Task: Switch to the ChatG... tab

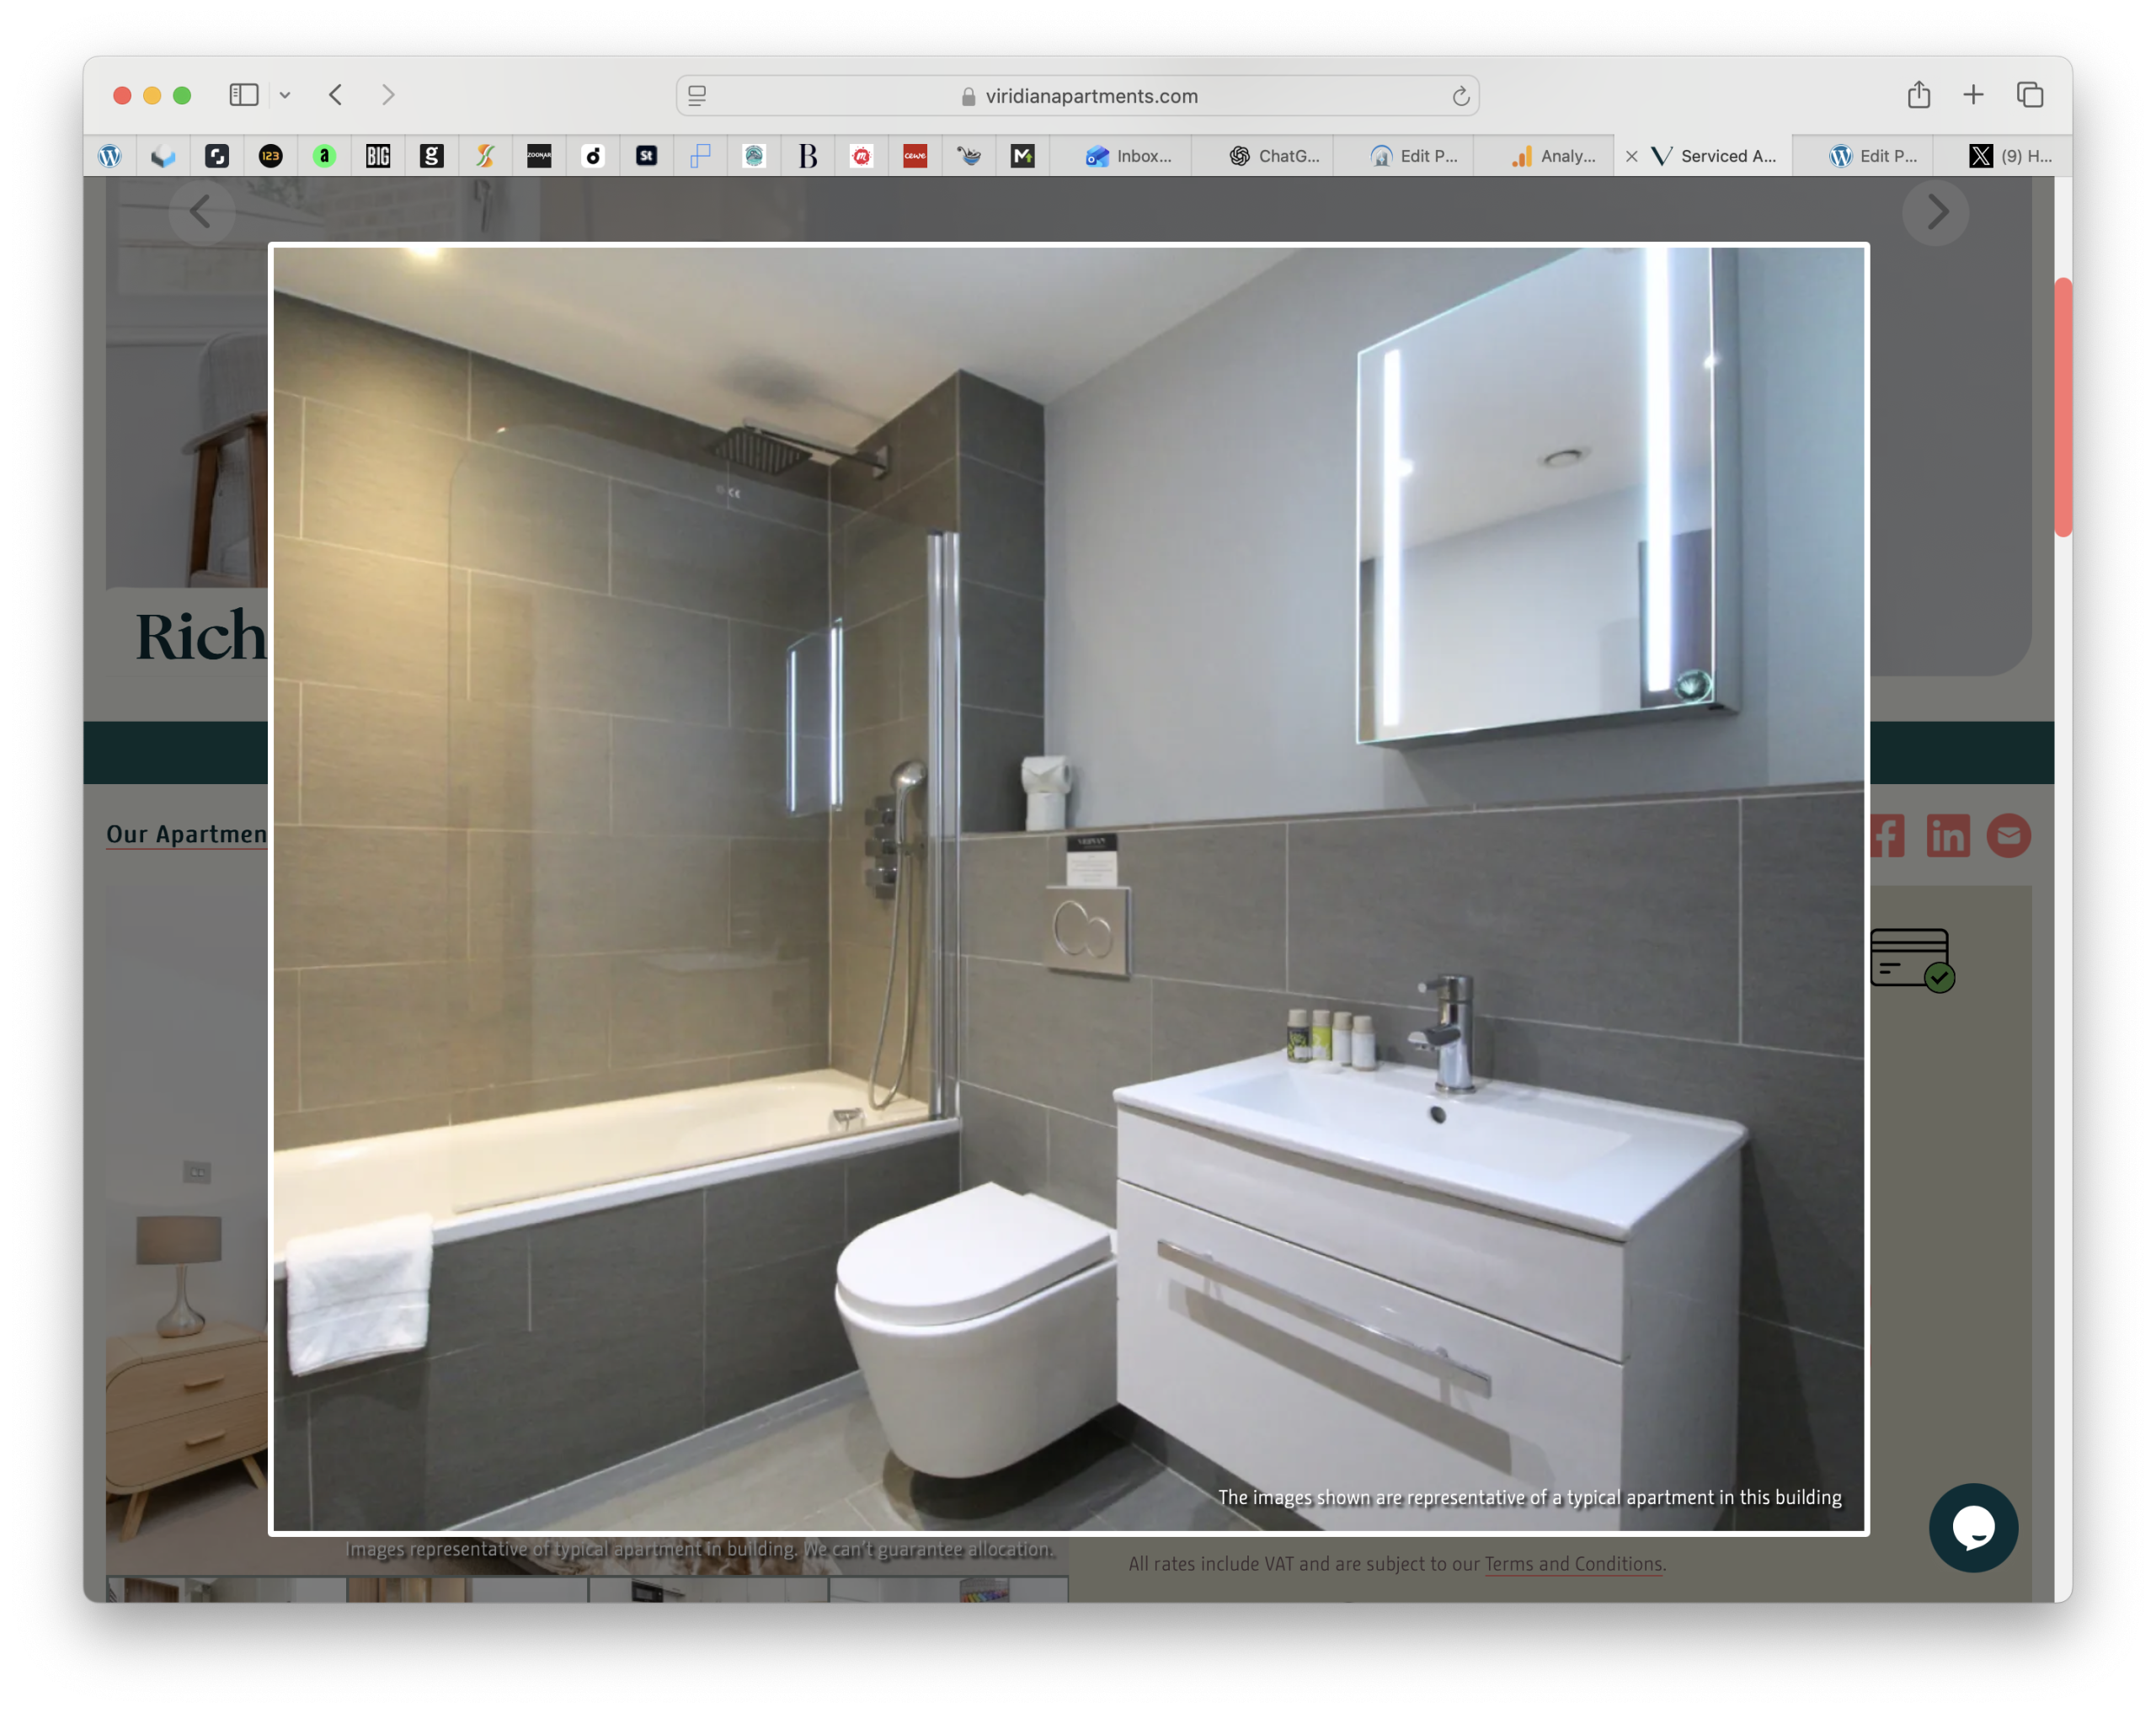Action: click(1274, 156)
